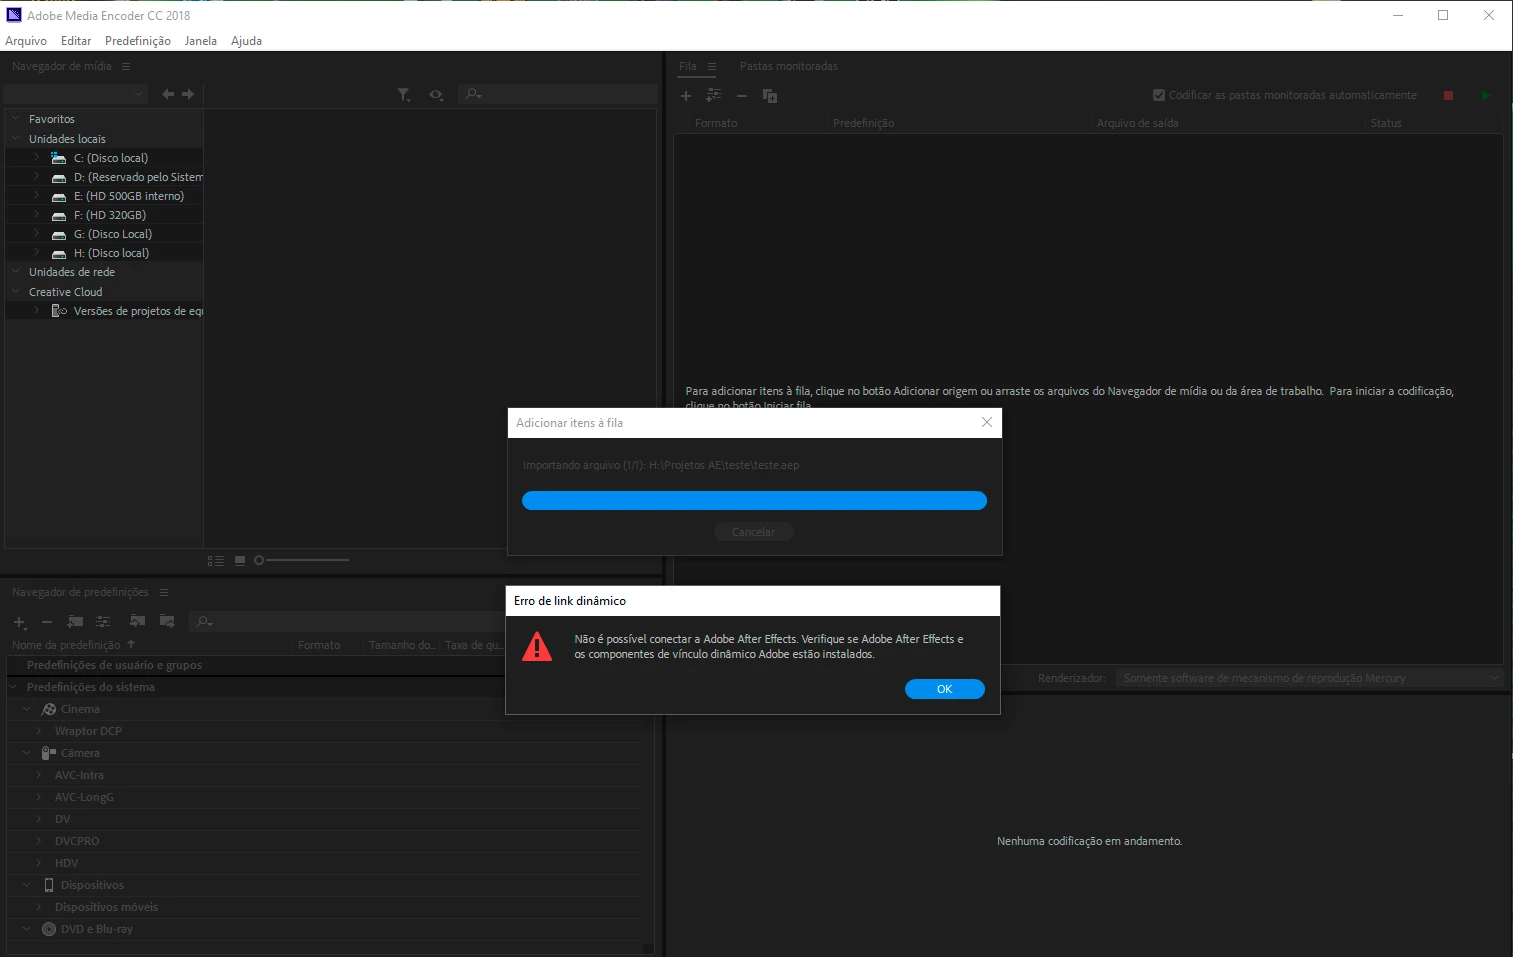Click the Formato column header in queue
Viewport: 1513px width, 957px height.
click(716, 123)
